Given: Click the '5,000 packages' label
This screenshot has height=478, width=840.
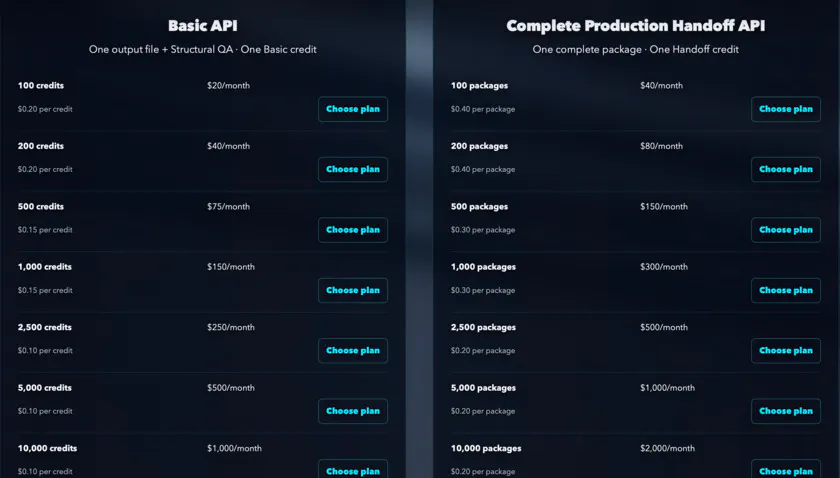Looking at the screenshot, I should tap(483, 388).
